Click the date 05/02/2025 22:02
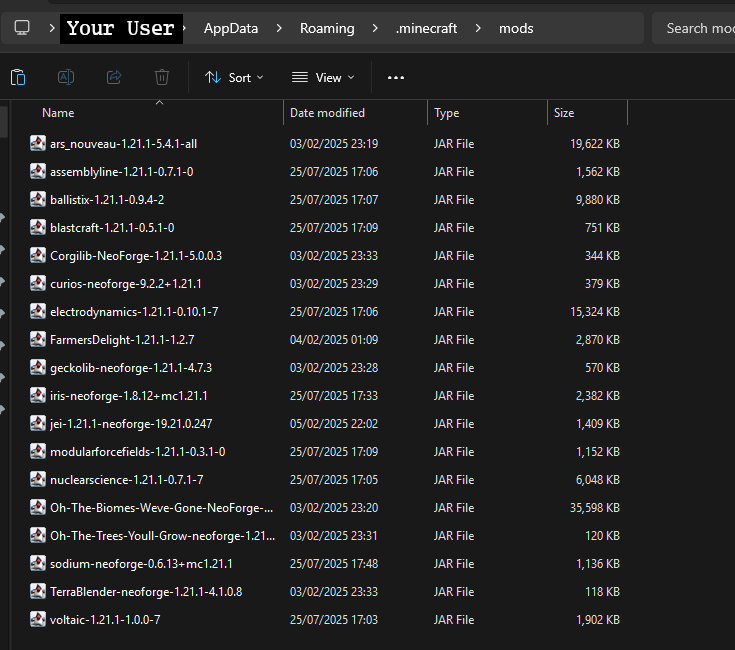The height and width of the screenshot is (650, 735). click(x=334, y=424)
